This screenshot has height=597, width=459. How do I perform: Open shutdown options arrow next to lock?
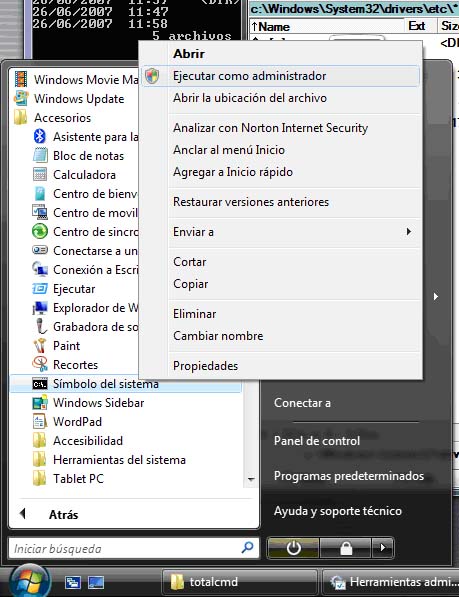(x=382, y=548)
